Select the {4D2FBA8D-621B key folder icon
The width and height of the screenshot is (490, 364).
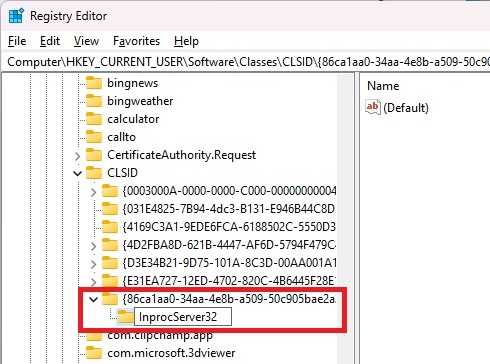[x=110, y=245]
